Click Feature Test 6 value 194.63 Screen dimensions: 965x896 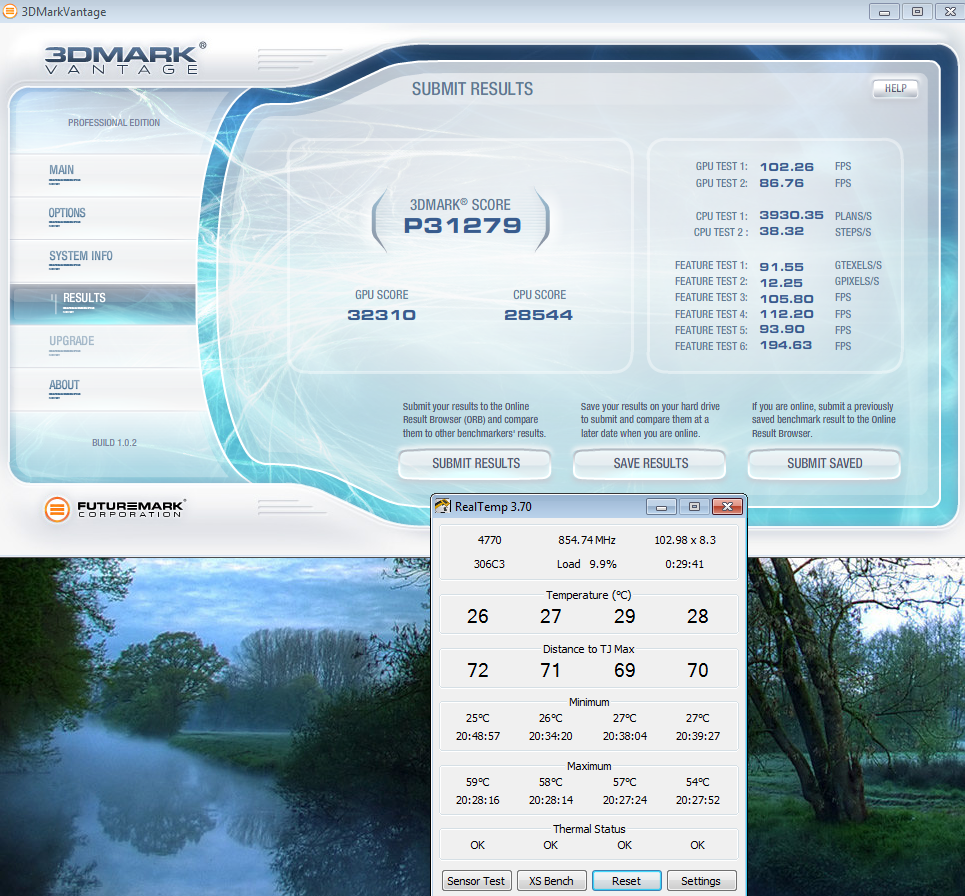coord(786,345)
